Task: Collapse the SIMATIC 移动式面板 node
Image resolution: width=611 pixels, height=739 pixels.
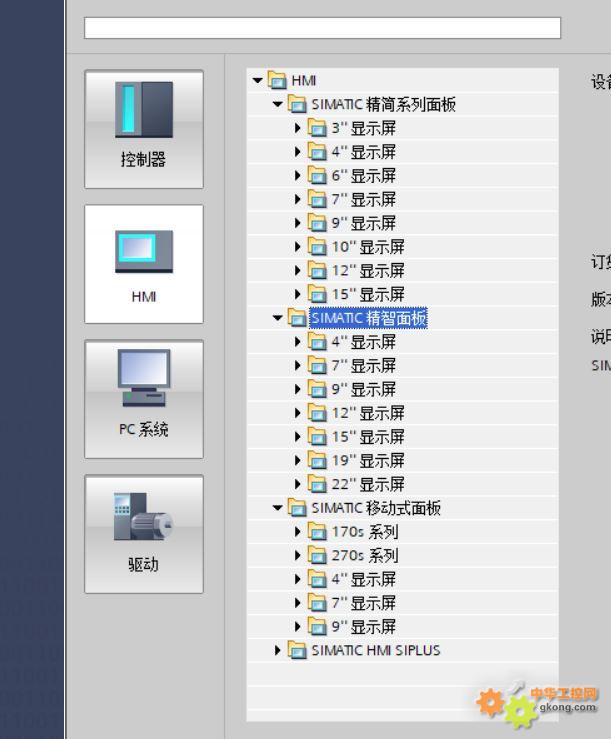Action: pos(278,508)
